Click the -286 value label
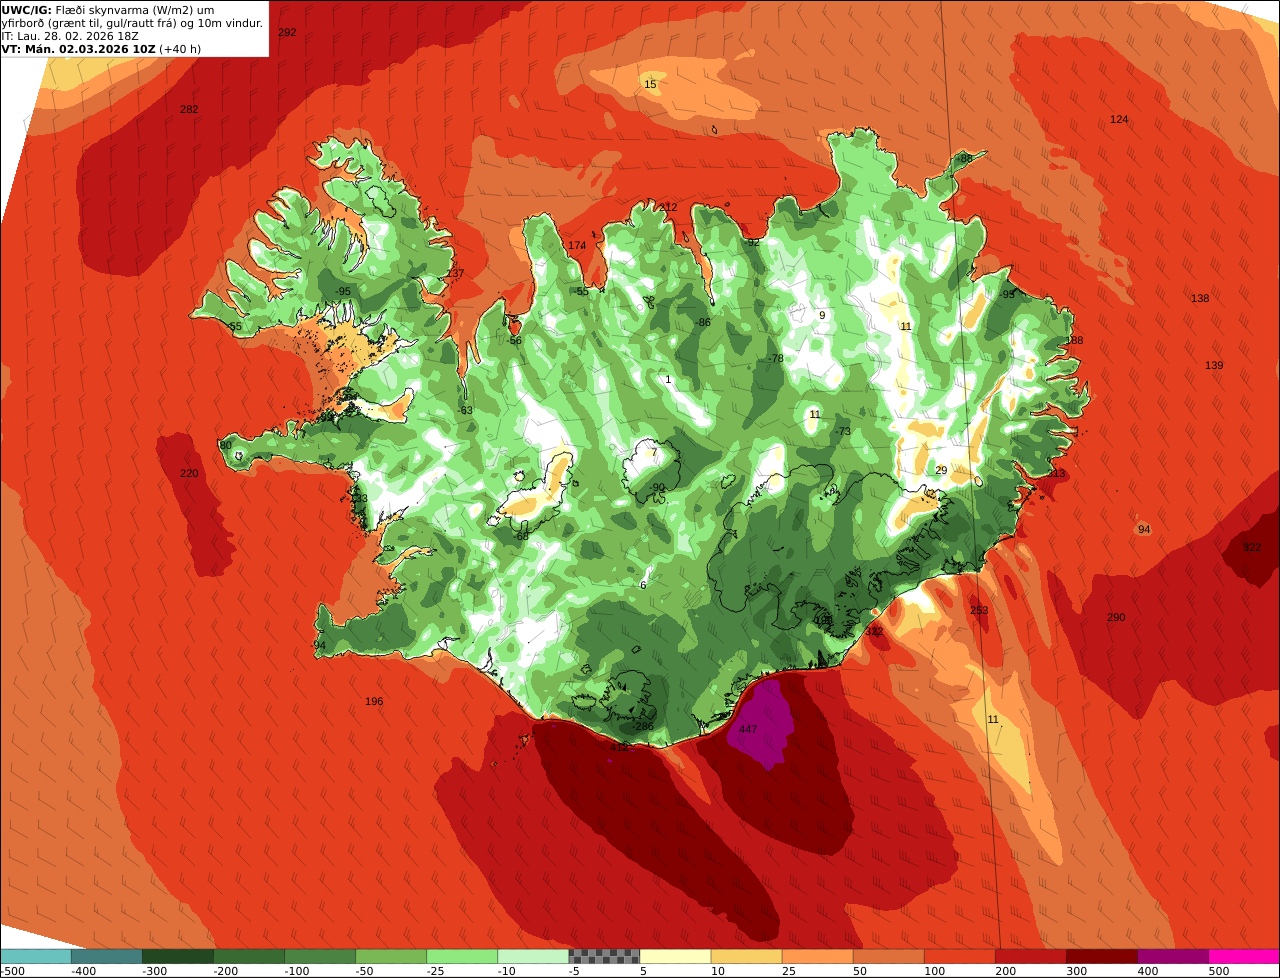The height and width of the screenshot is (978, 1280). (x=642, y=727)
